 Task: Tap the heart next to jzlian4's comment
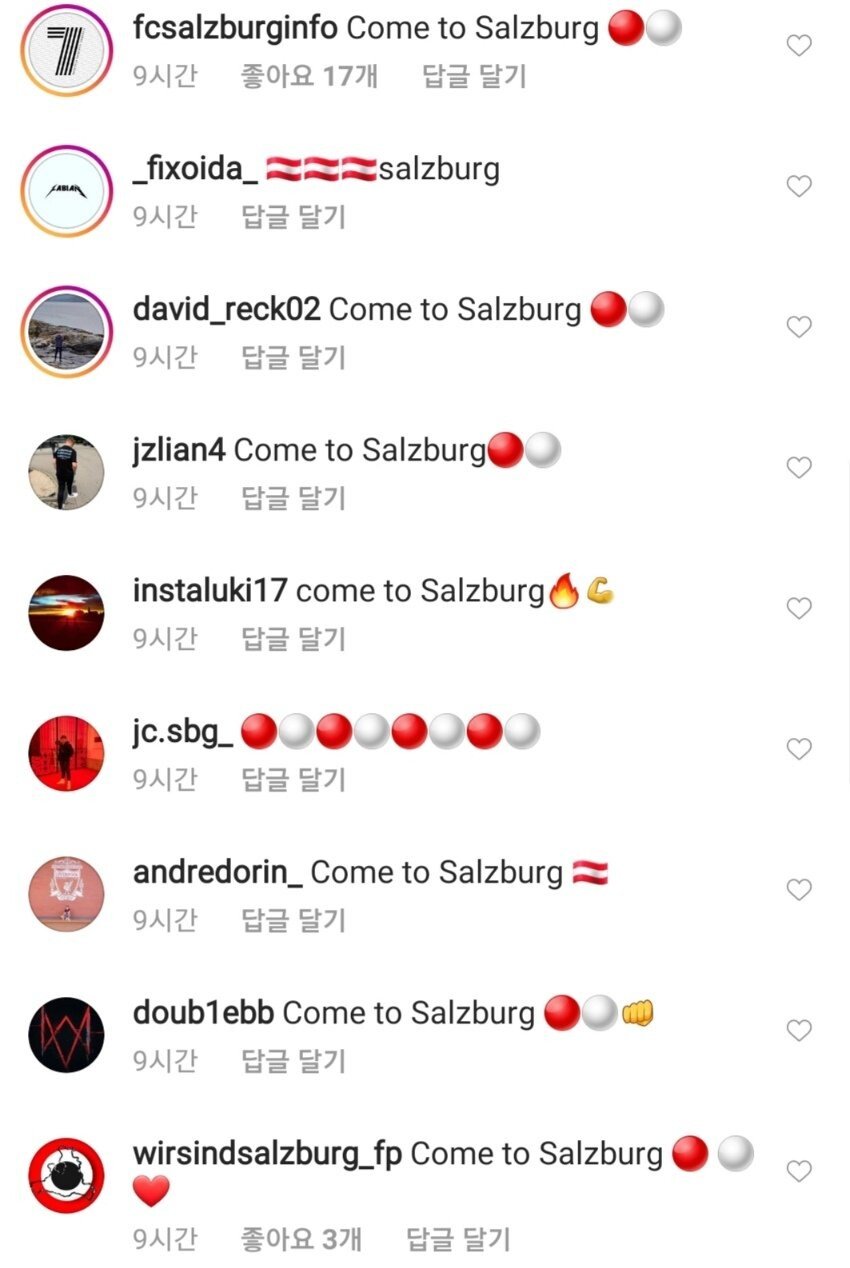pos(799,467)
